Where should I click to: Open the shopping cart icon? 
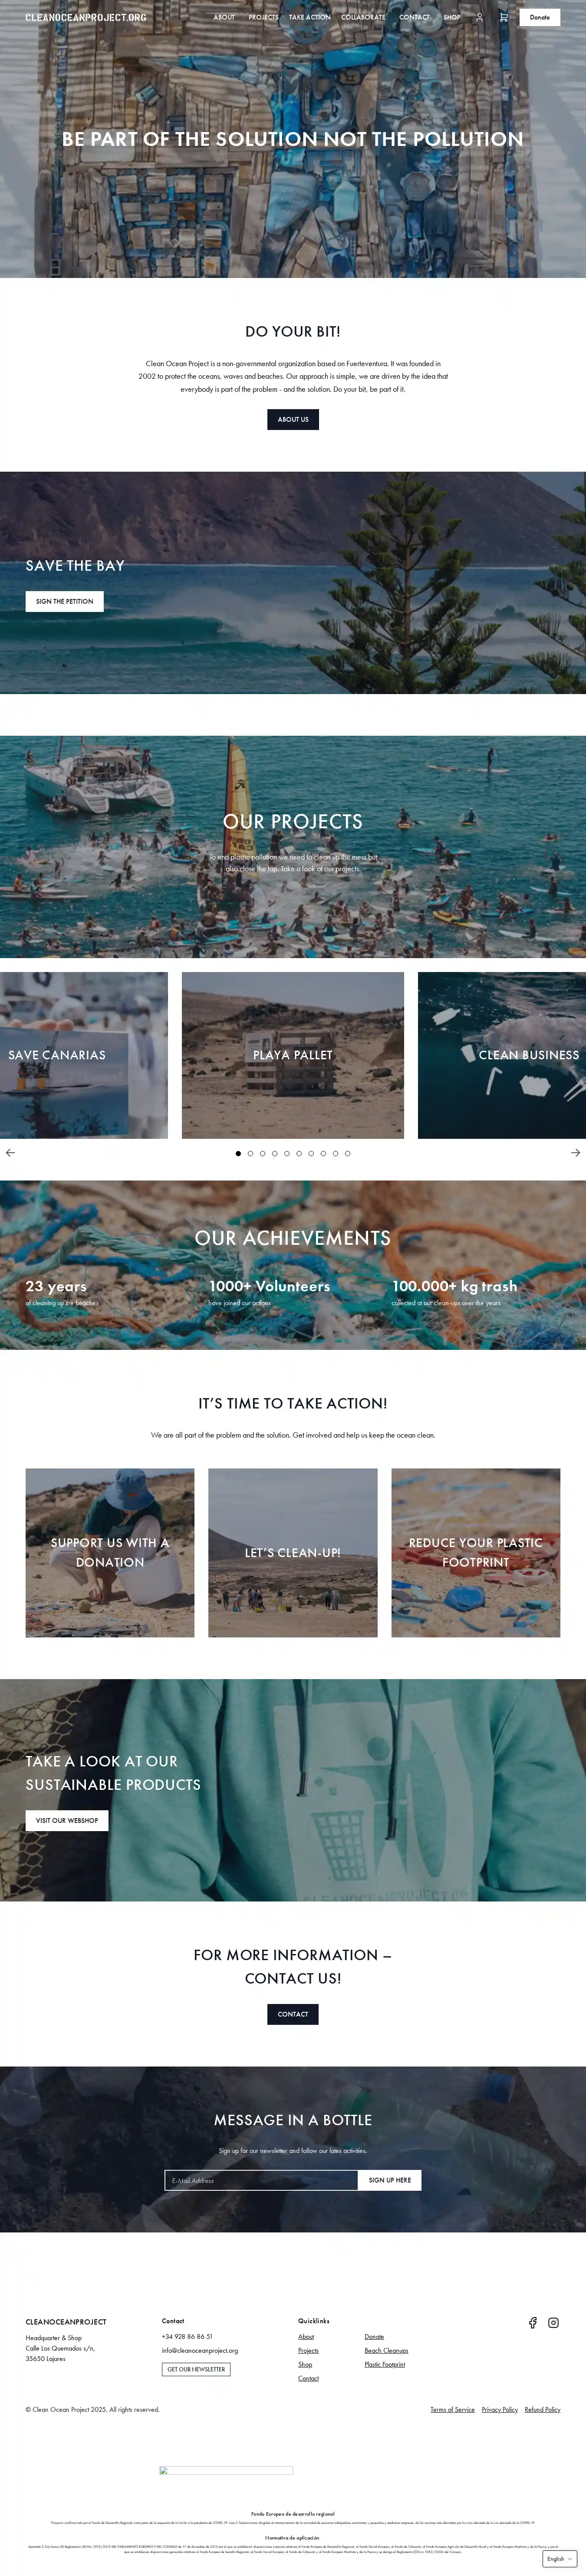pos(503,17)
